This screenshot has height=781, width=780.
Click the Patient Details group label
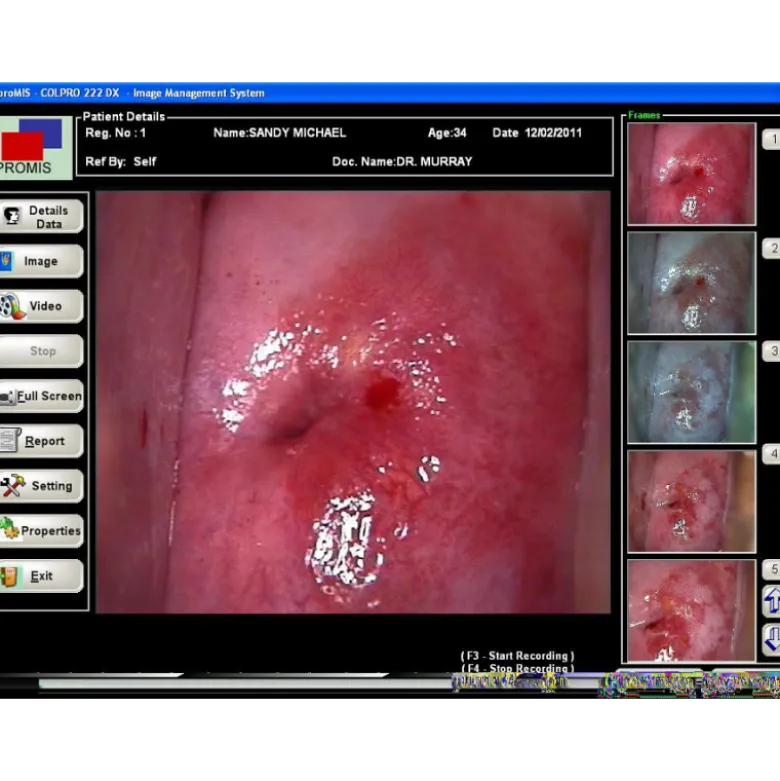[124, 117]
